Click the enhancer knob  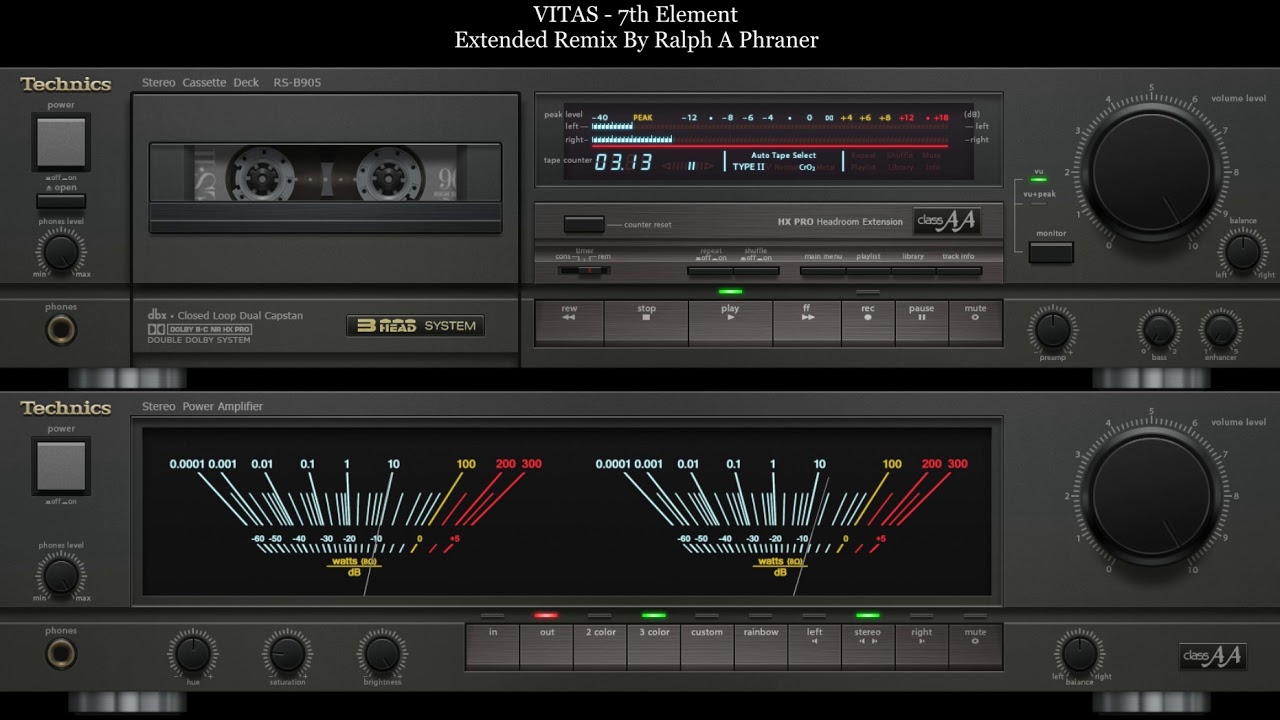click(1220, 330)
